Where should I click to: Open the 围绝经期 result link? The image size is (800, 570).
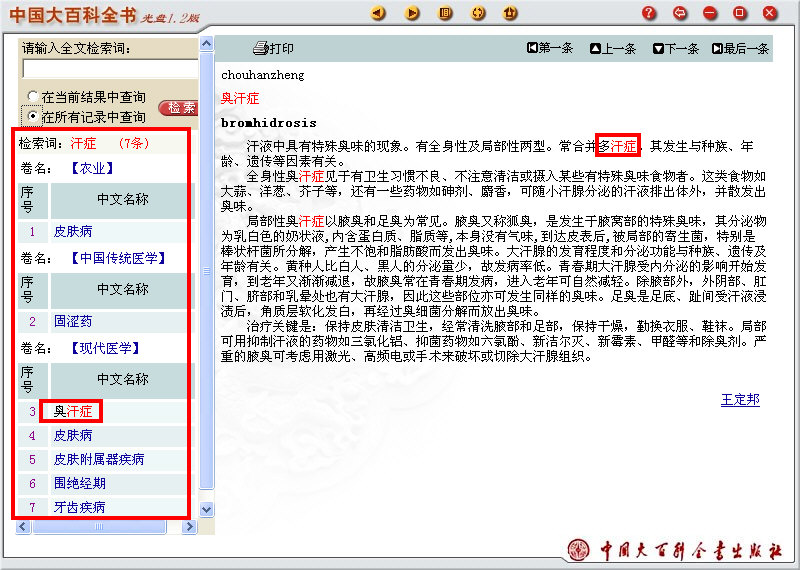point(79,483)
